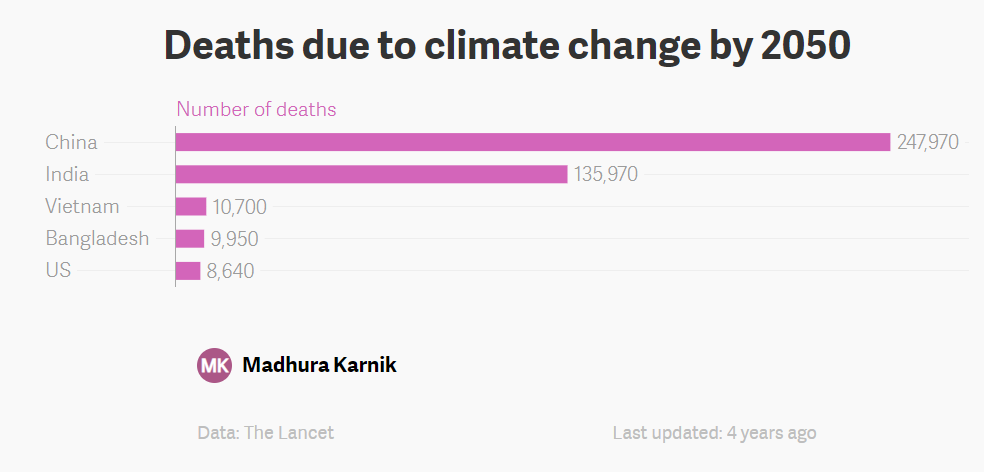Viewport: 984px width, 472px height.
Task: Click the 135,970 value label
Action: 605,174
